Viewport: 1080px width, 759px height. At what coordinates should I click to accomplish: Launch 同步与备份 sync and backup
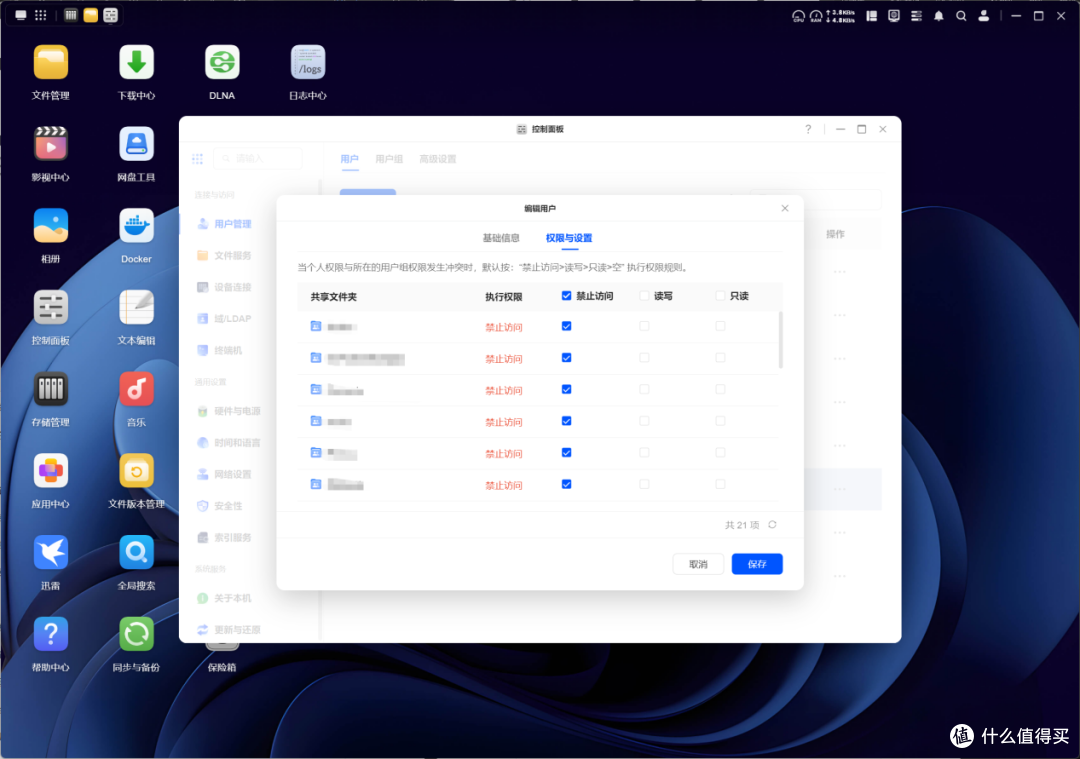pyautogui.click(x=136, y=634)
